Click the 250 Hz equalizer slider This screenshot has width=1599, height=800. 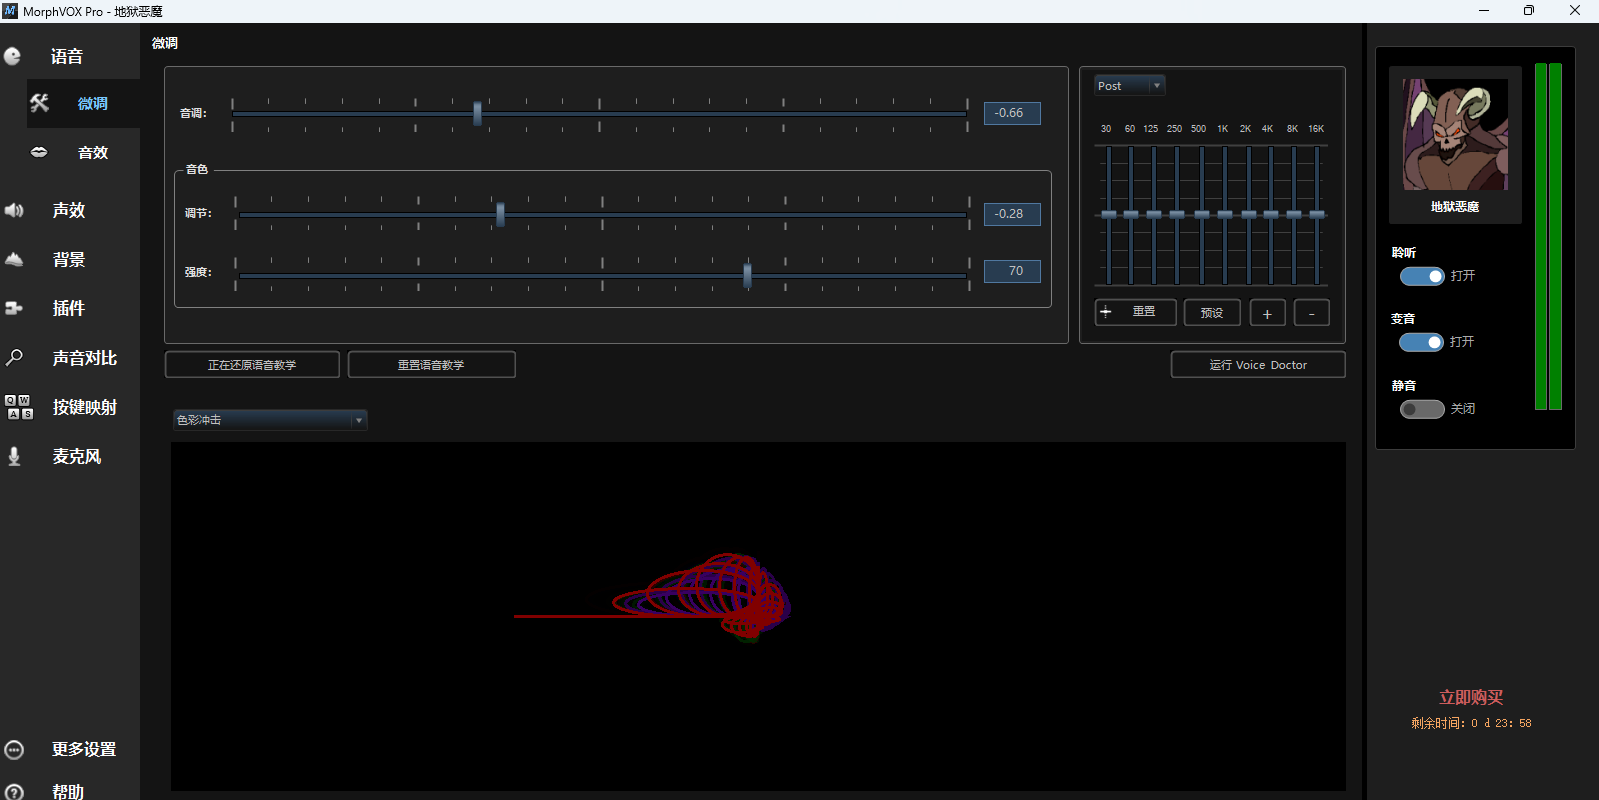coord(1177,215)
